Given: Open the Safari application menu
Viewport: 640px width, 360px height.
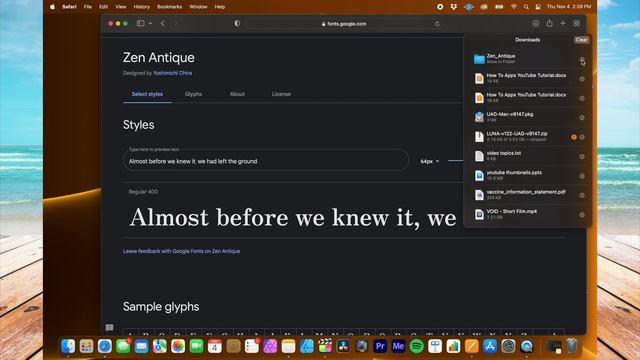Looking at the screenshot, I should (69, 7).
